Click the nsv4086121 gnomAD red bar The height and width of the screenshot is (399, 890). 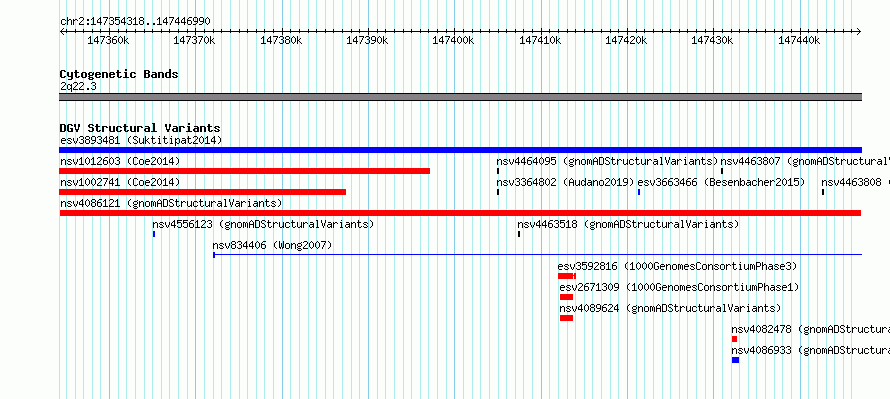[460, 213]
